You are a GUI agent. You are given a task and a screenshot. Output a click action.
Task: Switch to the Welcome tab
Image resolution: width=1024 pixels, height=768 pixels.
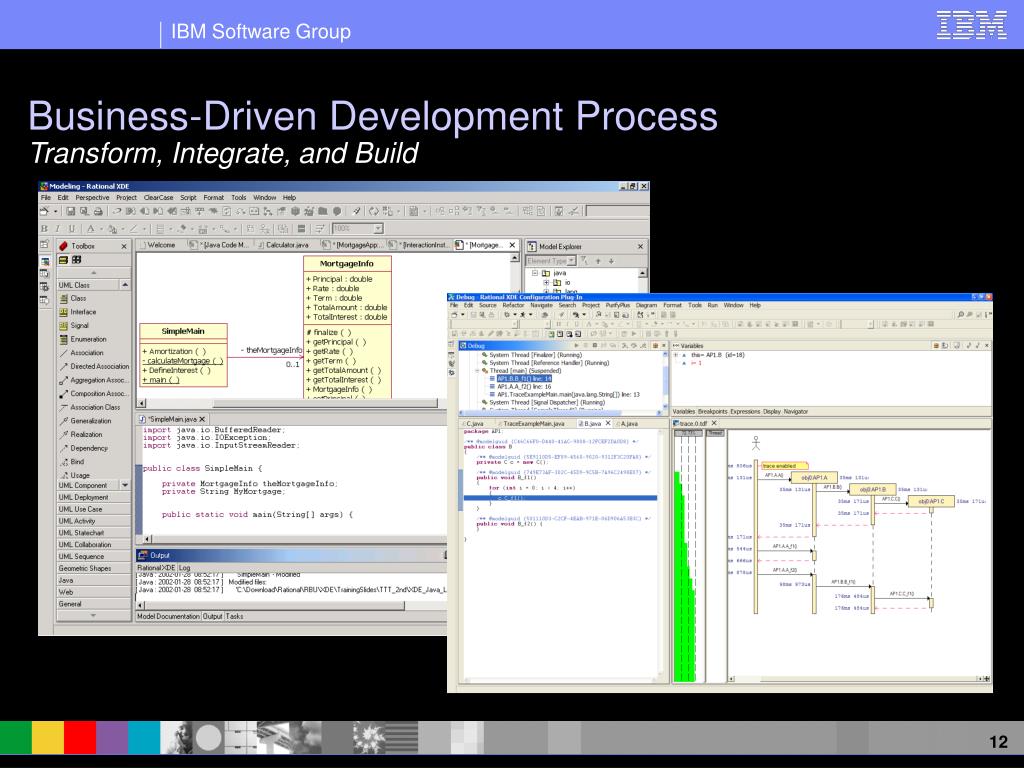coord(157,245)
